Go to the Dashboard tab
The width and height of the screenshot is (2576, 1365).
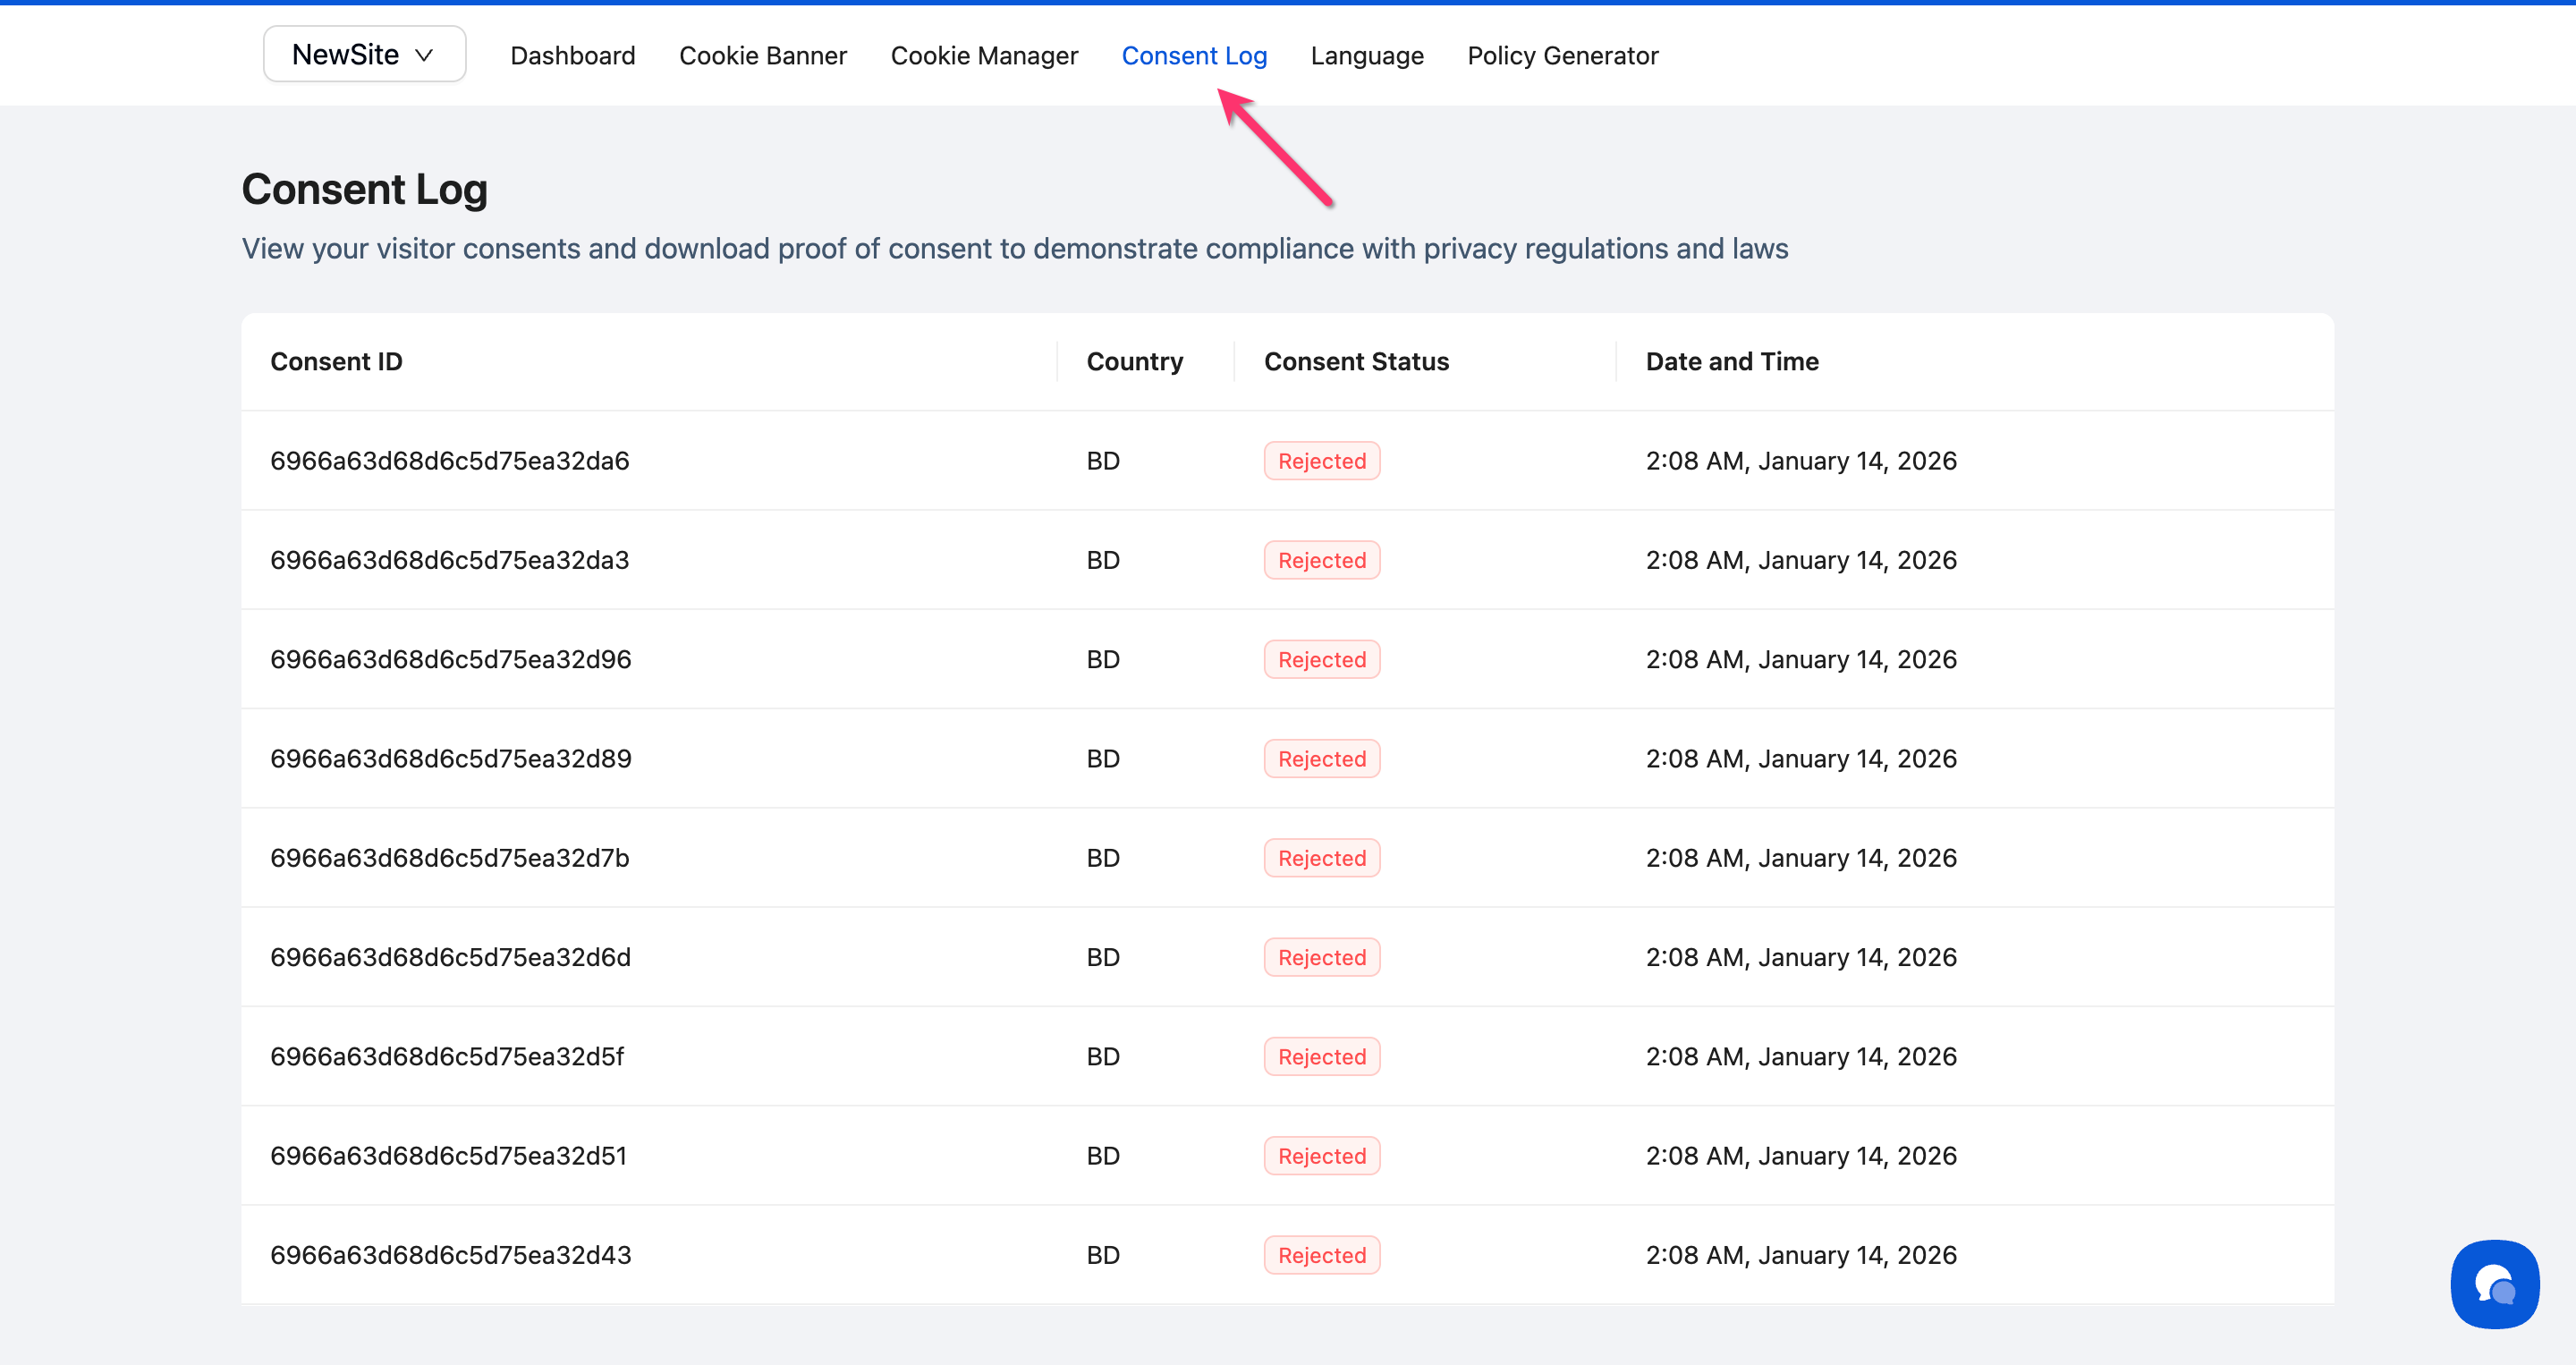572,56
